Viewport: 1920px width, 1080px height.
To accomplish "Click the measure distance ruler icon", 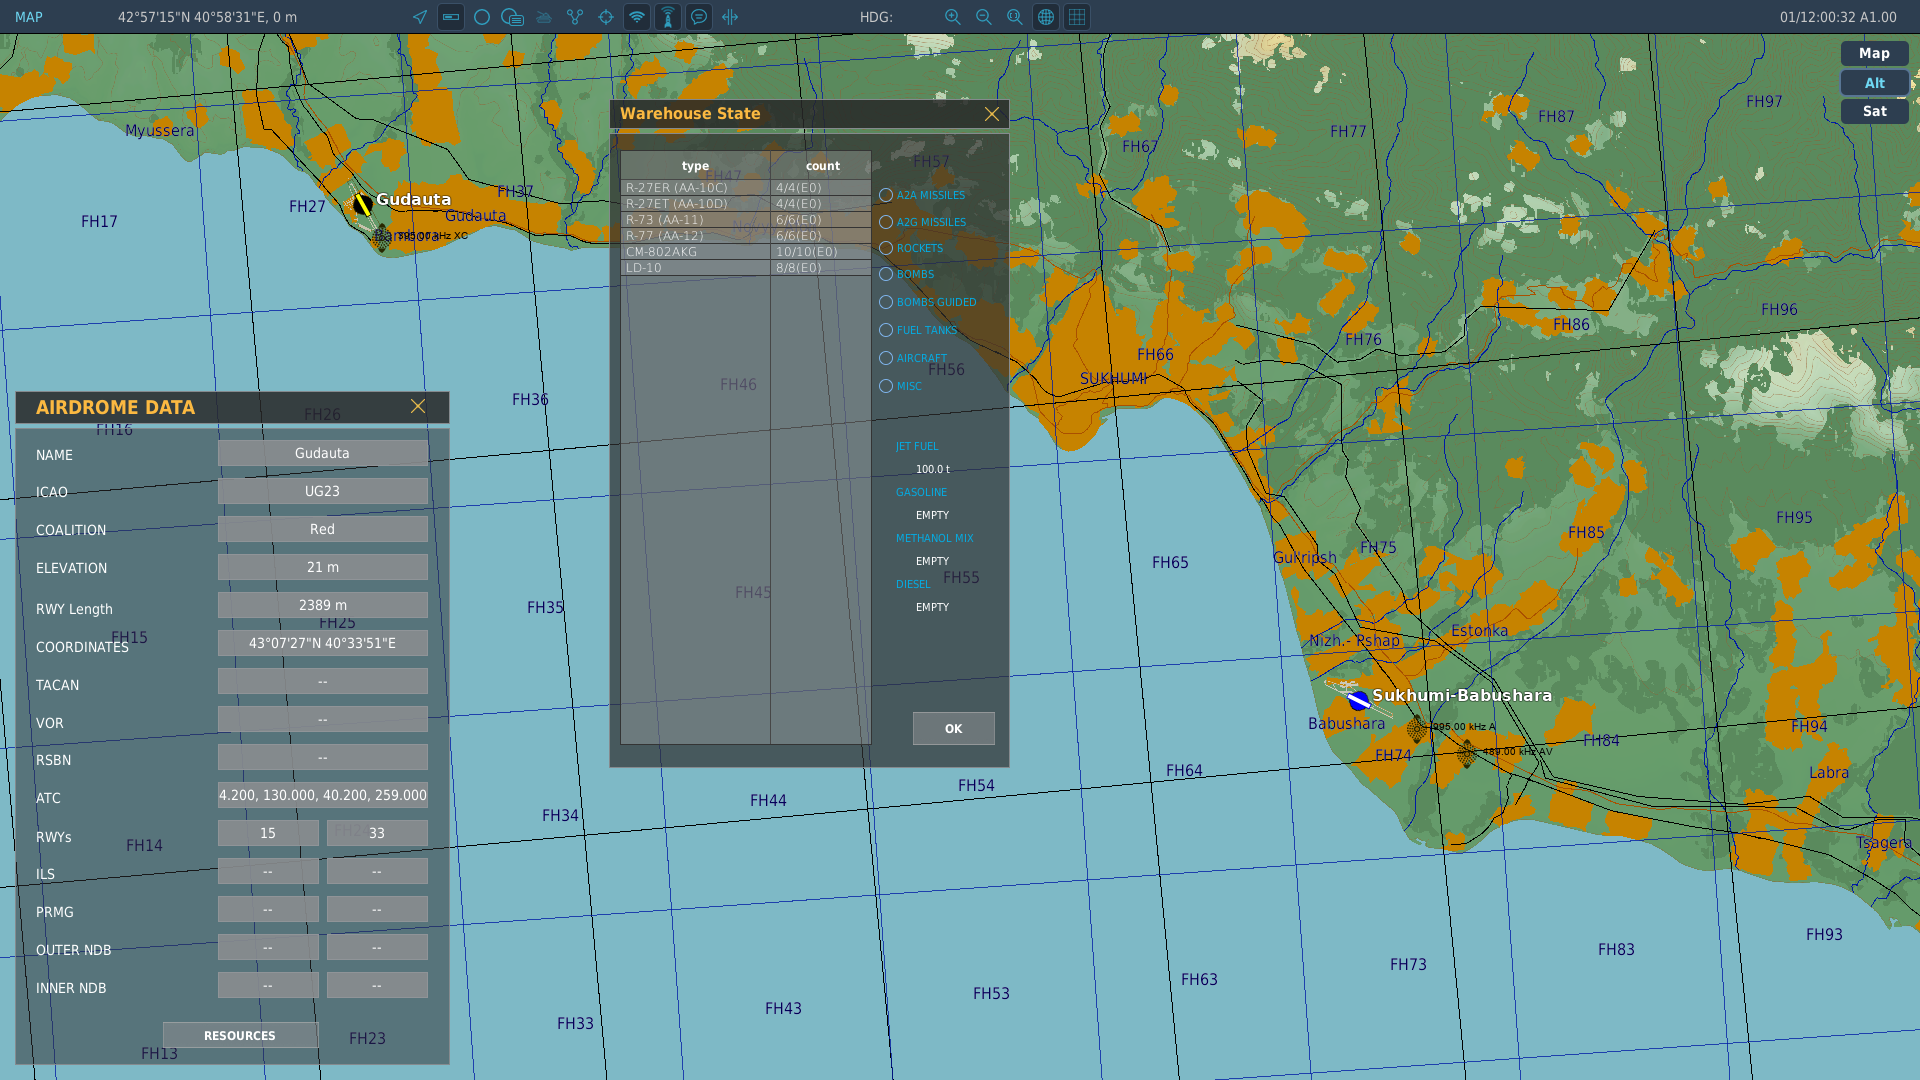I will (730, 17).
